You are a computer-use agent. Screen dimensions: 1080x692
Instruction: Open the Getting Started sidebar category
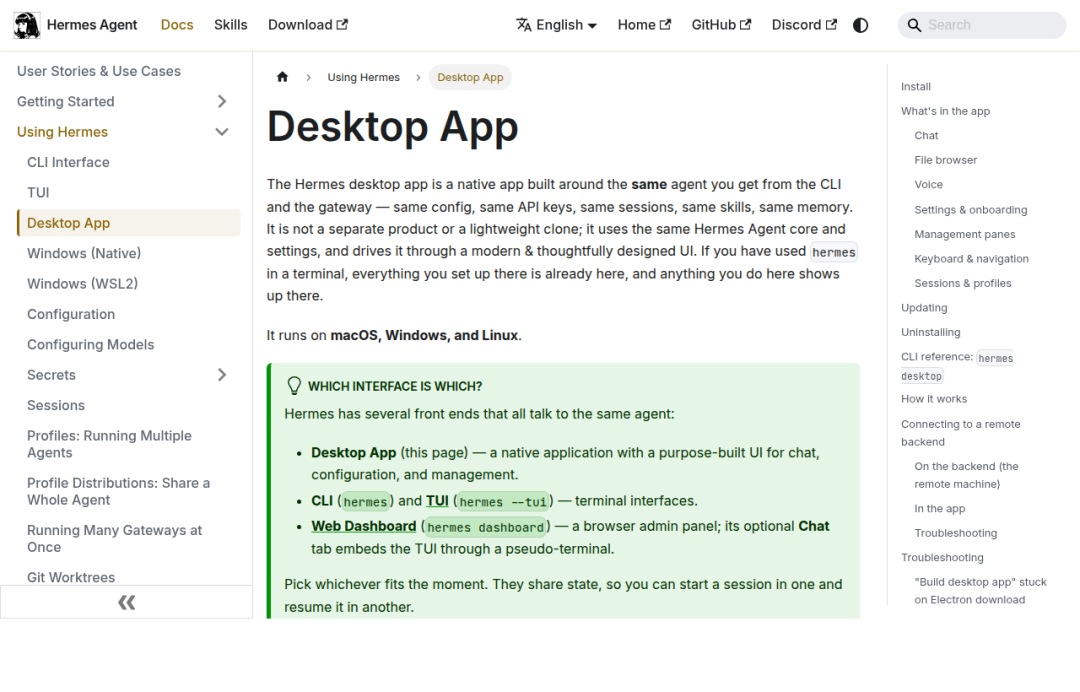(x=66, y=101)
